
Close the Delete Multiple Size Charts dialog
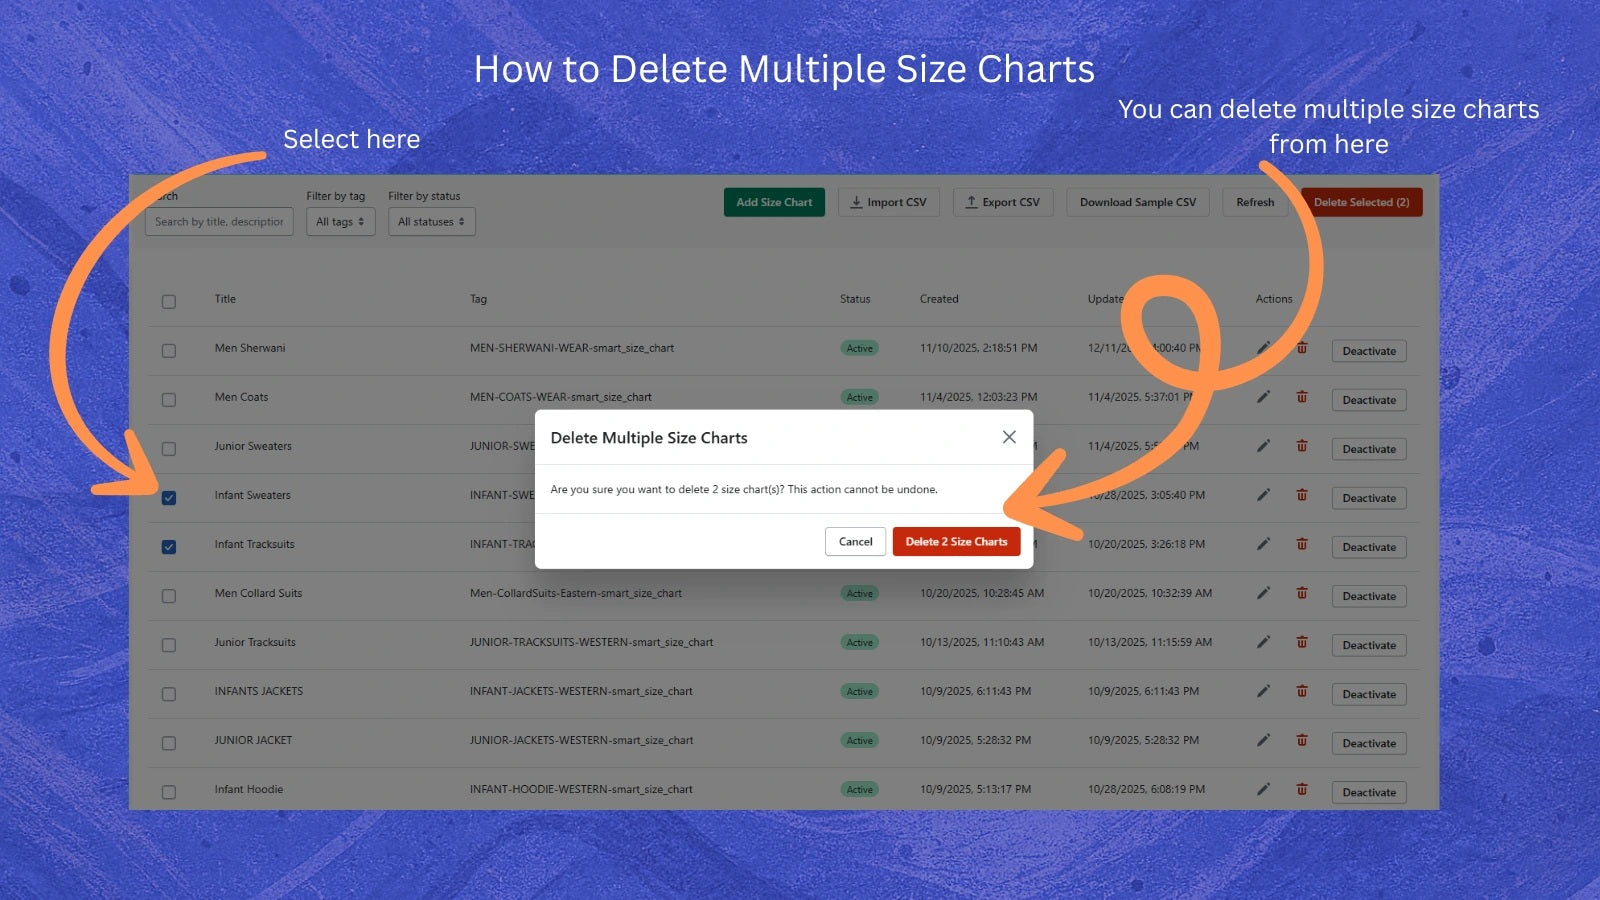(1009, 437)
